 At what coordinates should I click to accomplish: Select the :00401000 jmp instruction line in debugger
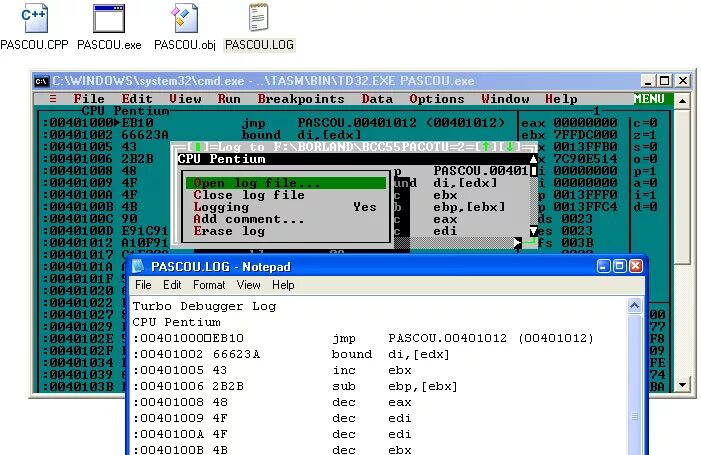coord(274,122)
